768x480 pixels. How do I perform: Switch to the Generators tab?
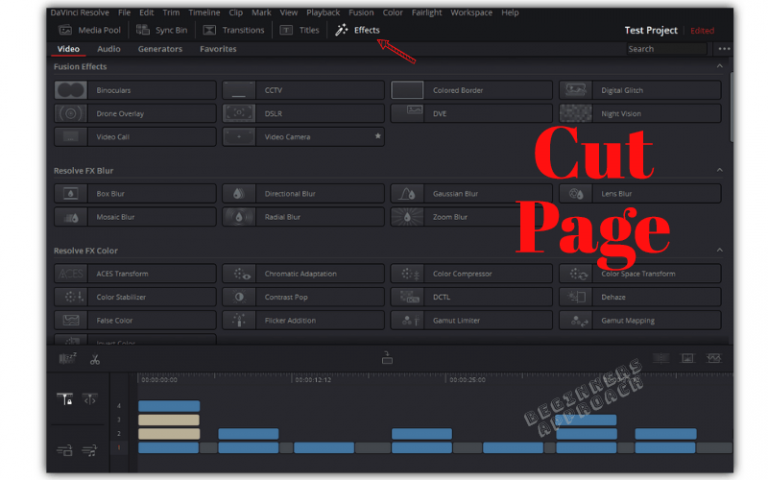coord(160,49)
